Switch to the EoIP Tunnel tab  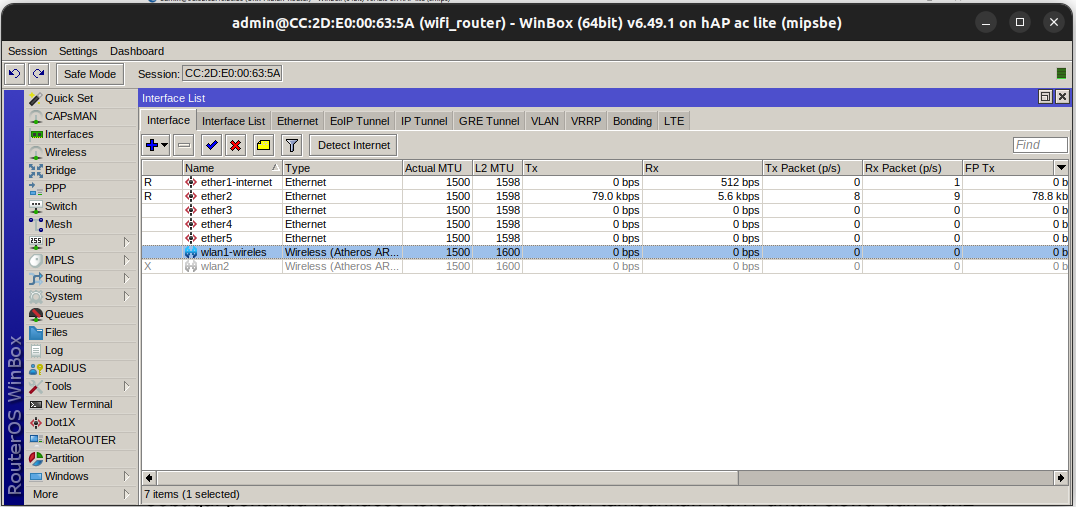(x=359, y=121)
